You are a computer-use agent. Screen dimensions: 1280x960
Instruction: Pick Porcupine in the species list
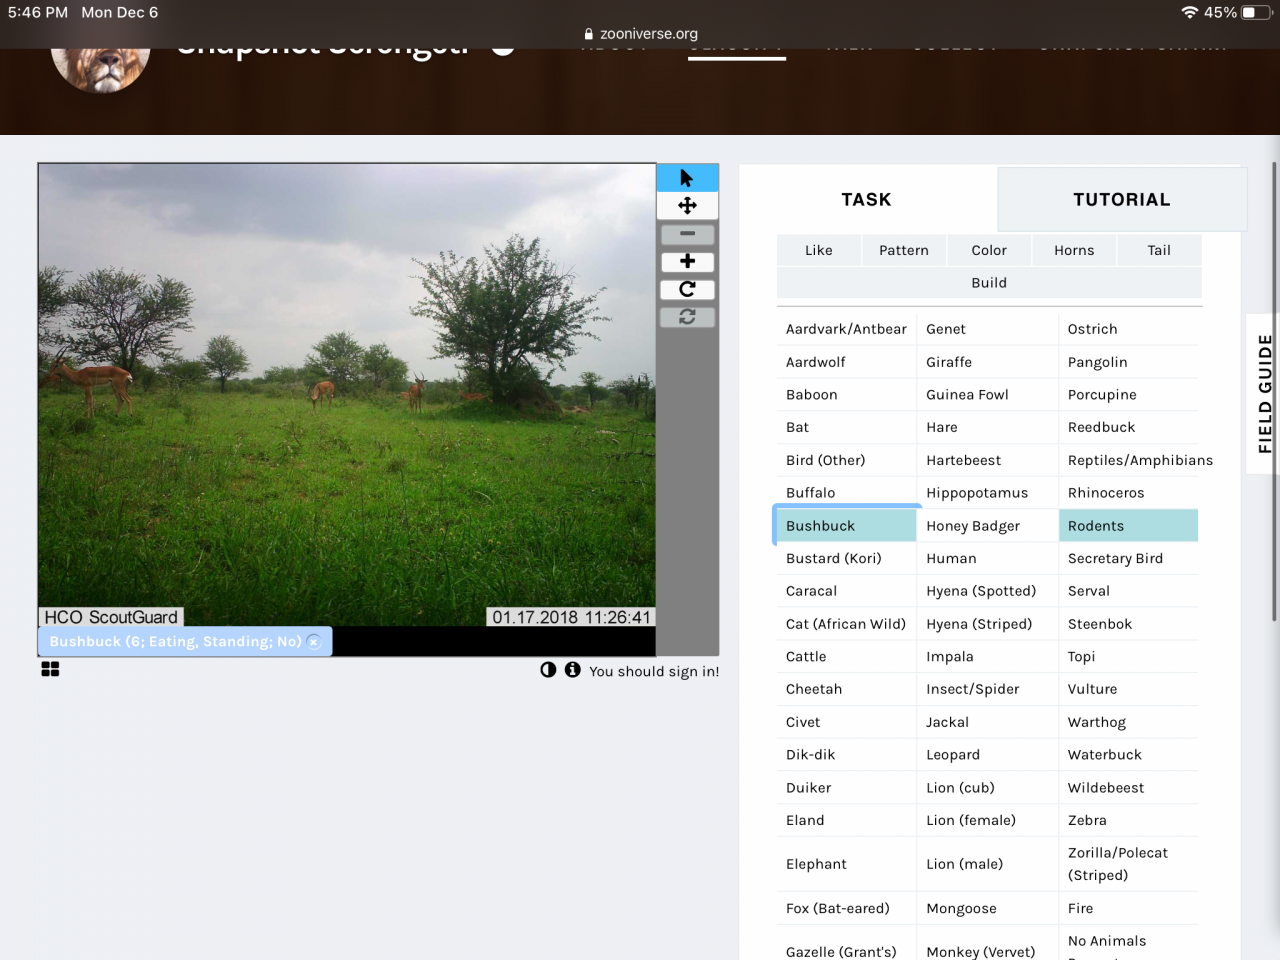1128,395
